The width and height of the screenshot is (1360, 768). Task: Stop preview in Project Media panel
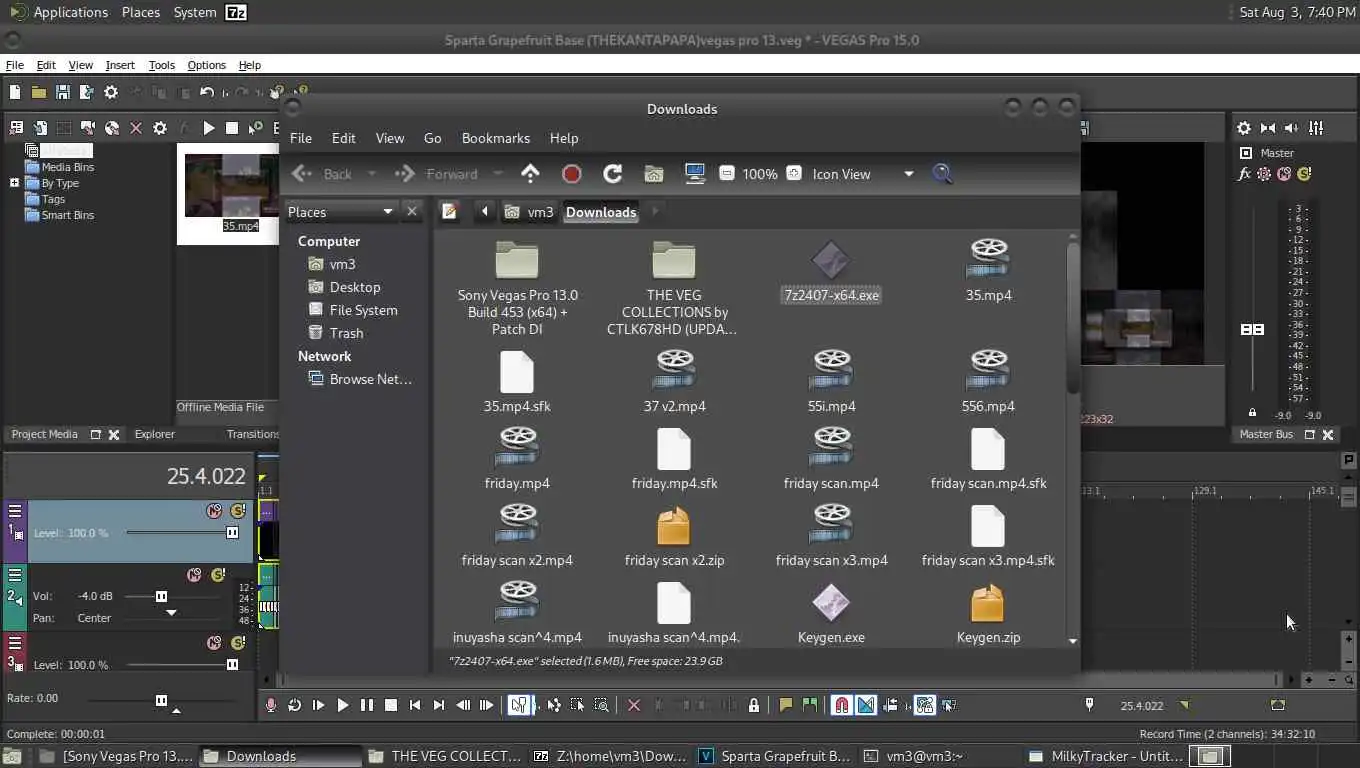pyautogui.click(x=232, y=128)
